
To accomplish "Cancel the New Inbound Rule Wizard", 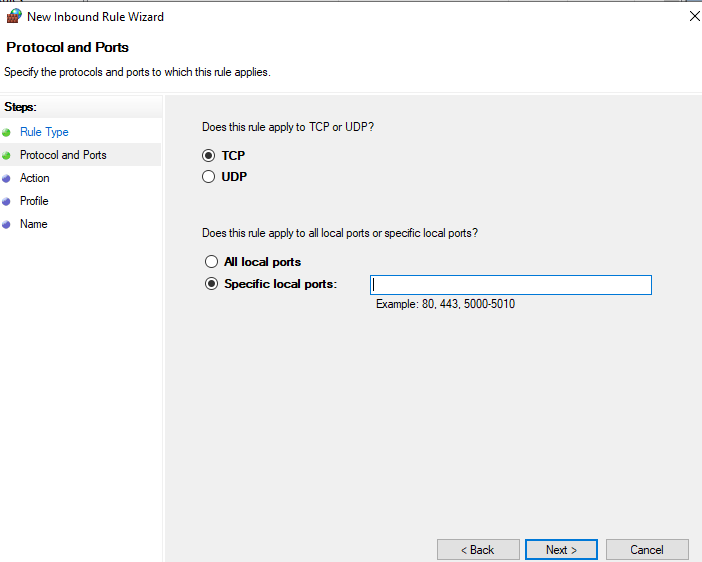I will [x=647, y=550].
